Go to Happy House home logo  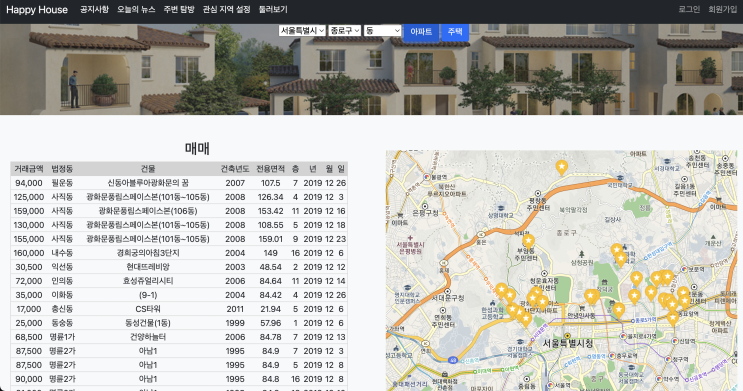[37, 9]
